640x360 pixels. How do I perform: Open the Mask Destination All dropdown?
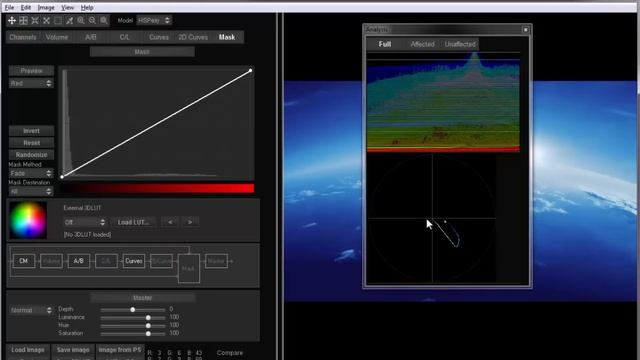[31, 191]
